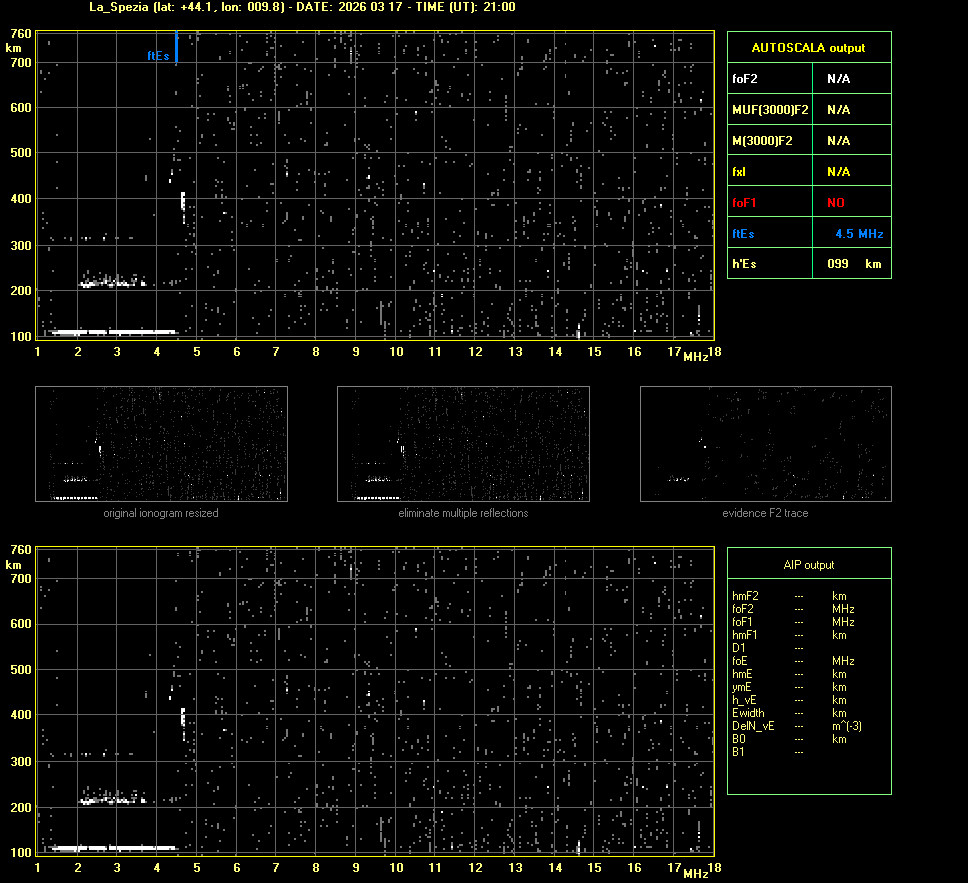Click the M(3000)F2 row label
The height and width of the screenshot is (883, 968).
point(762,140)
